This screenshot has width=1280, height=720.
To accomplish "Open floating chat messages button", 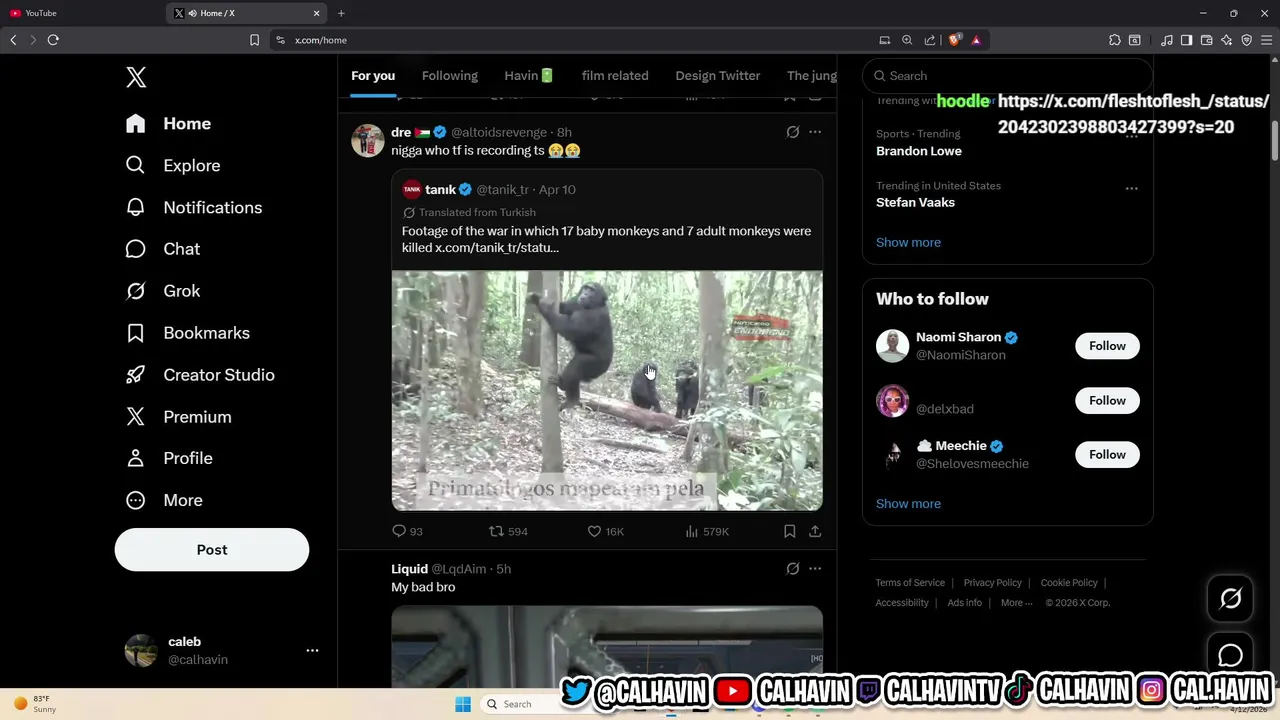I will [1230, 656].
